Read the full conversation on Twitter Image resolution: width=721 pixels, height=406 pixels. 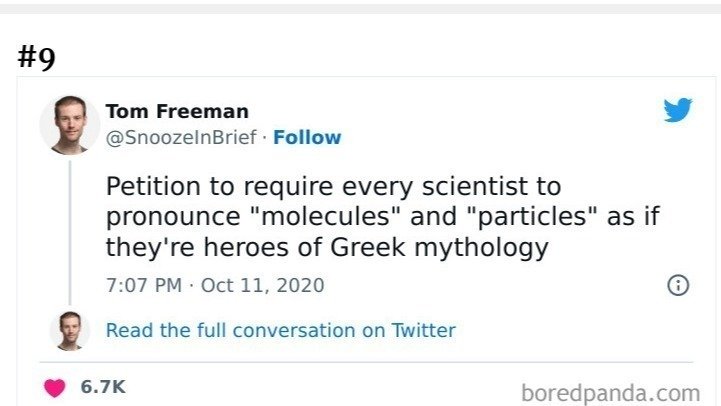[280, 330]
